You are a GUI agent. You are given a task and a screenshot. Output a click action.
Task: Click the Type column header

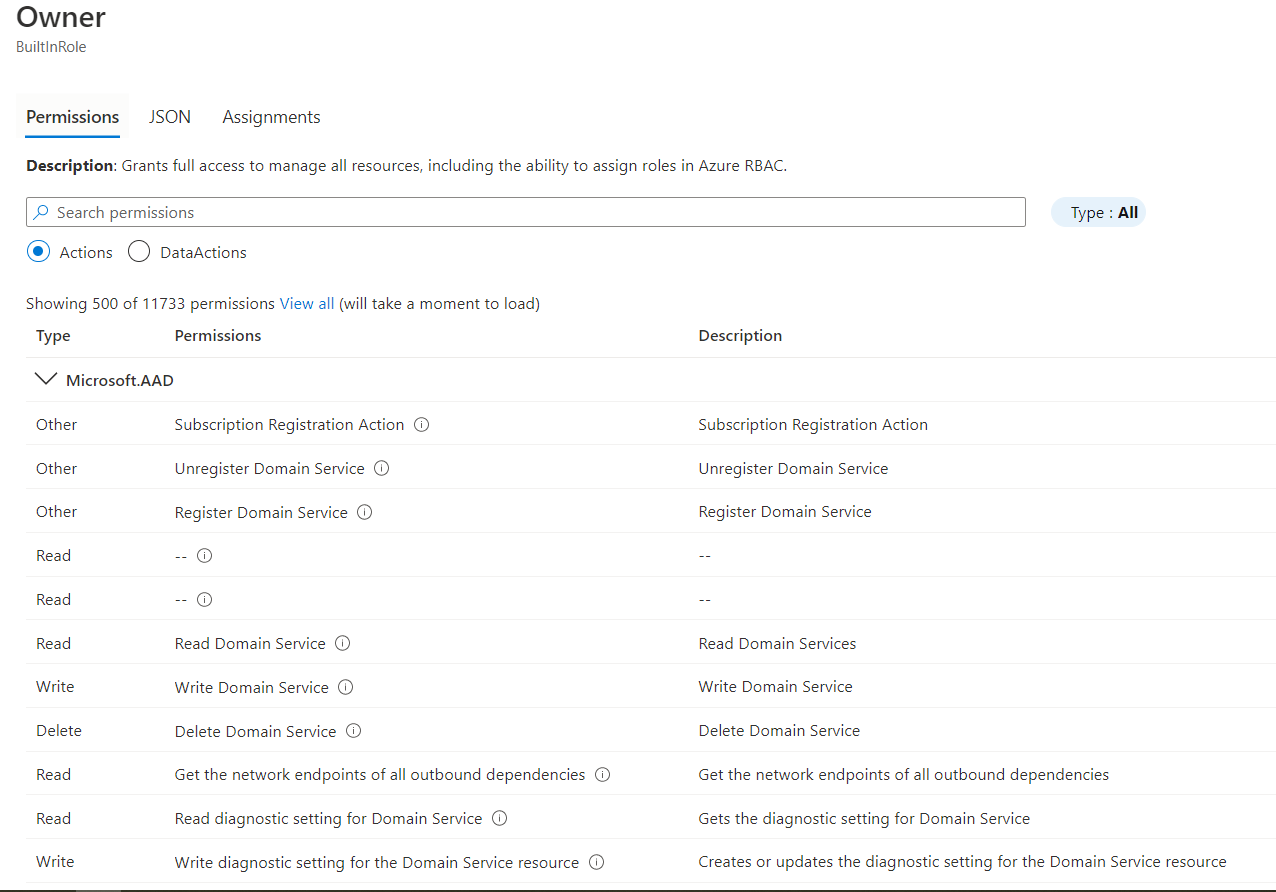(x=53, y=336)
